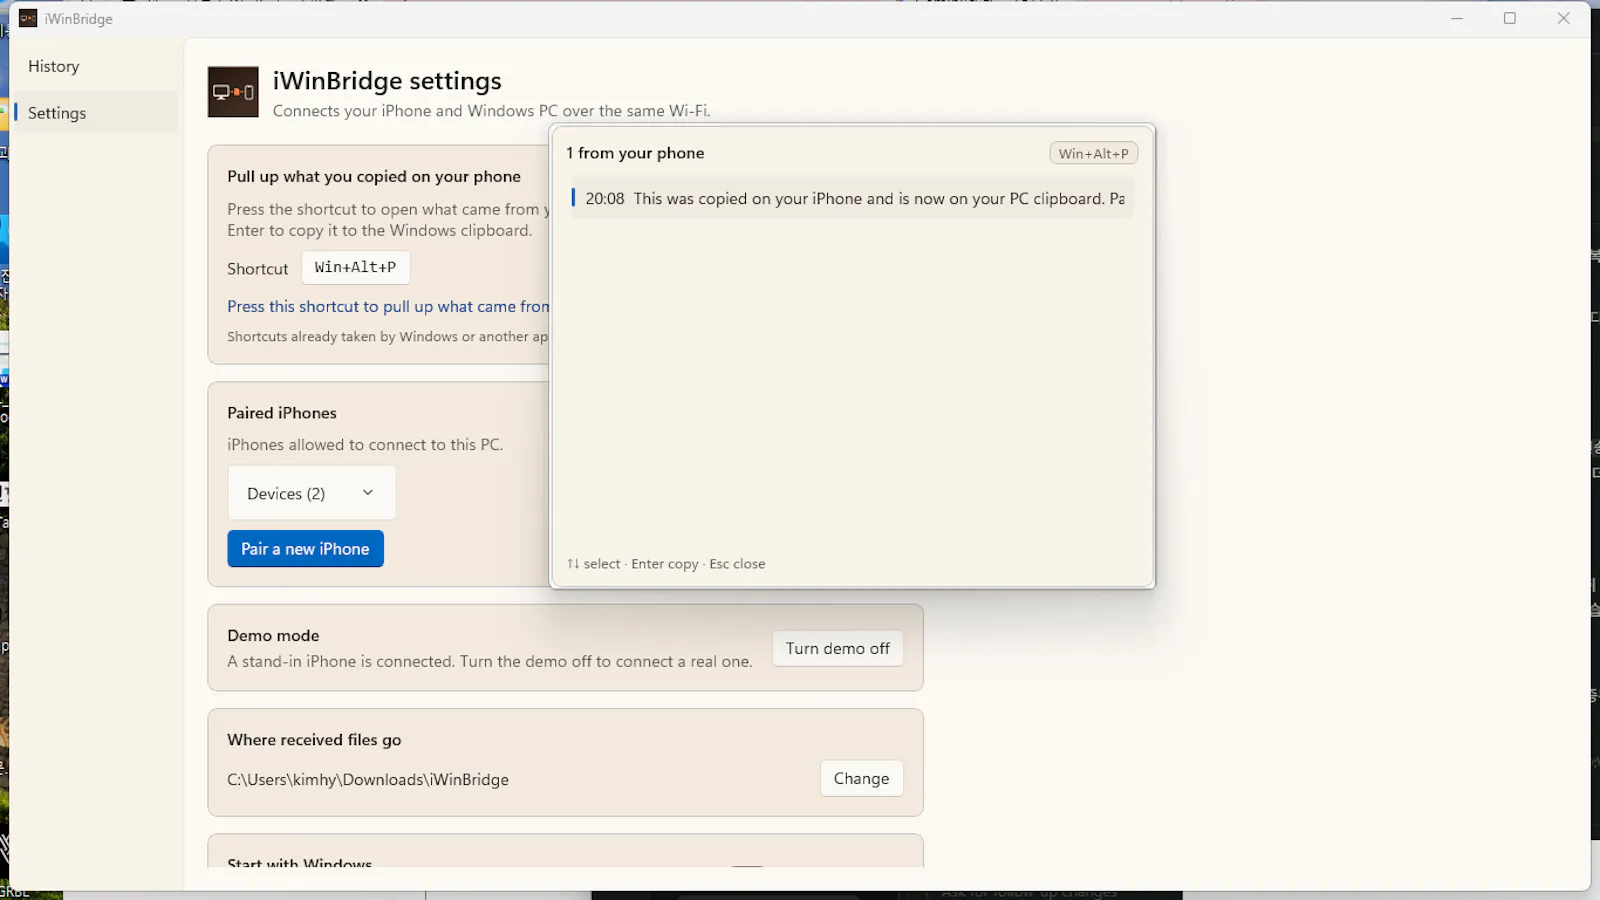Open the History page in sidebar
The image size is (1600, 900).
54,66
